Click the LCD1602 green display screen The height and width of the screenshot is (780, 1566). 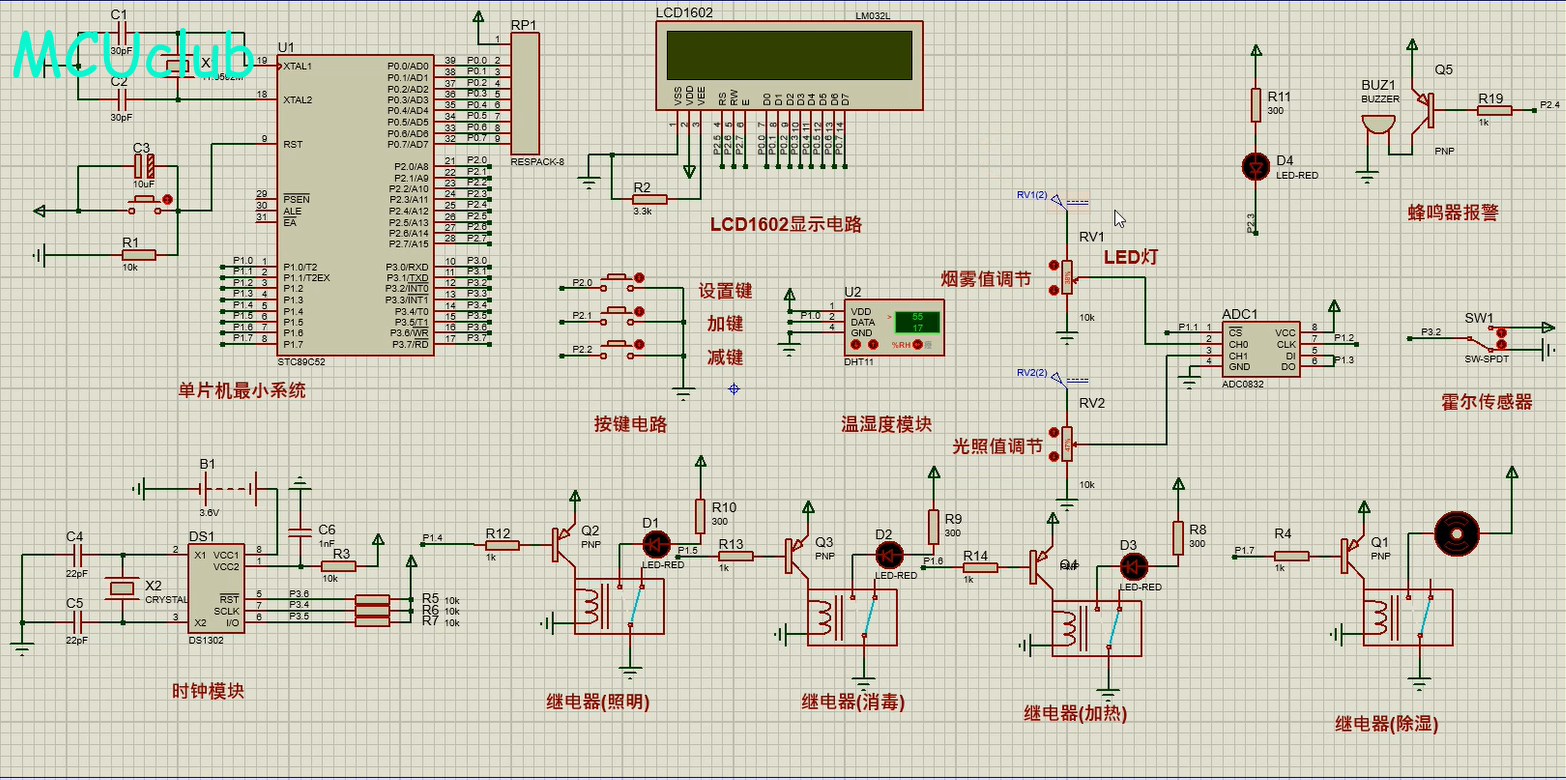tap(789, 55)
